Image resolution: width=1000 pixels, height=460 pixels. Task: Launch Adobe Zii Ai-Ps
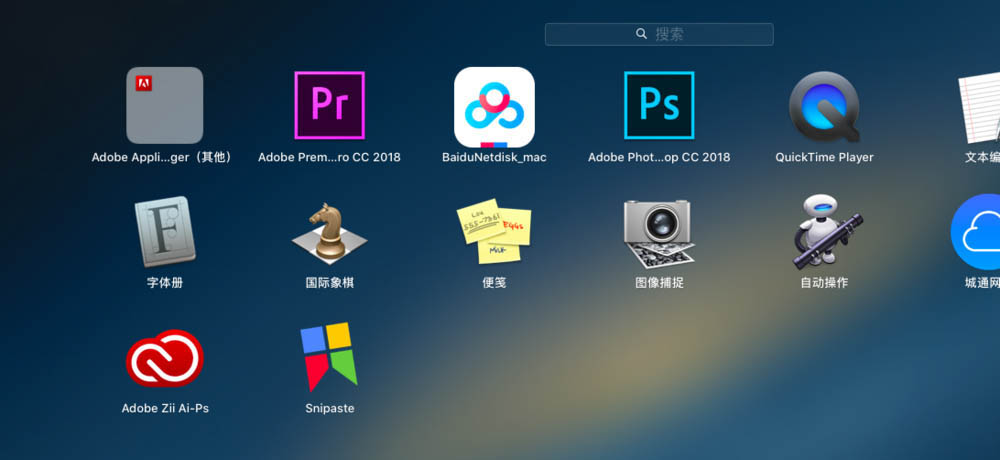165,358
